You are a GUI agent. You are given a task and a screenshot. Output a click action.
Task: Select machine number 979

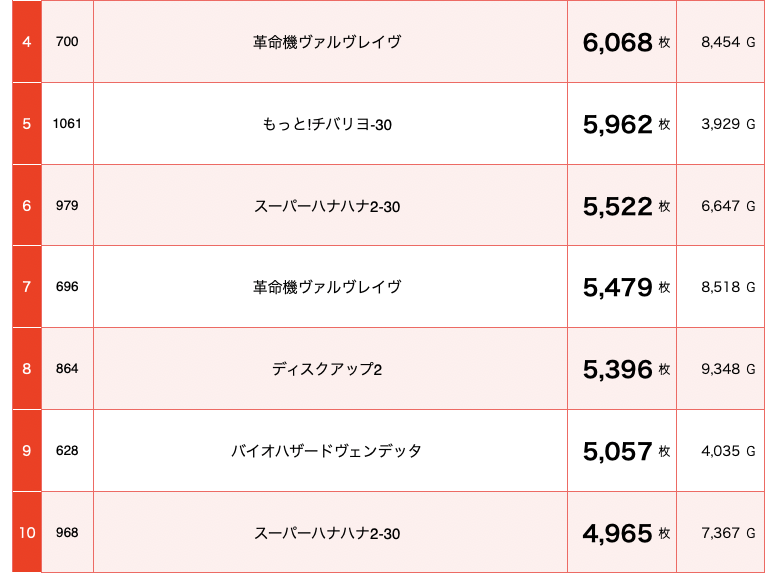click(x=67, y=205)
